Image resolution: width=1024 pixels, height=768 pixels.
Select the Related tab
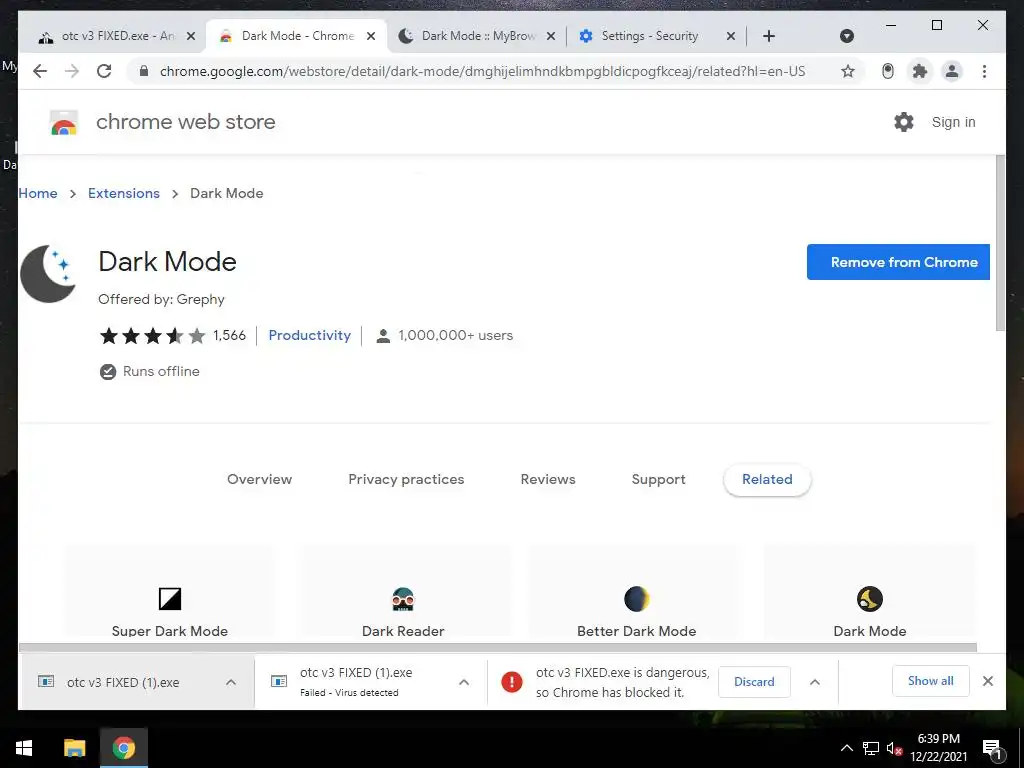767,479
